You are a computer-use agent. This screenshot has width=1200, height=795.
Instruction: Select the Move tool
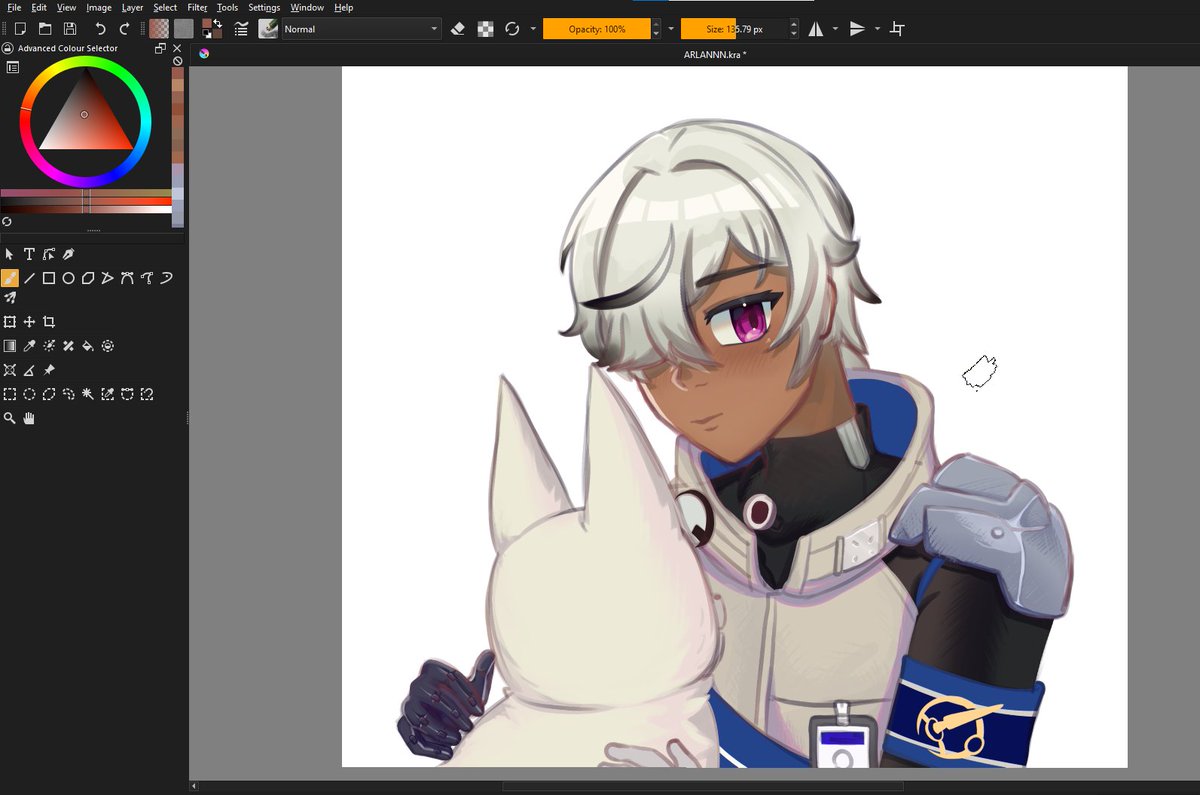pyautogui.click(x=29, y=322)
